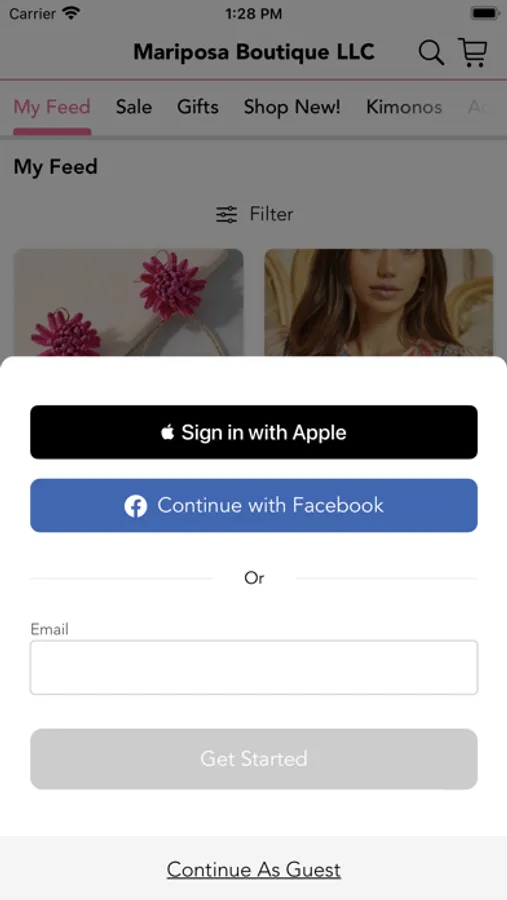Open the search magnifier icon
This screenshot has height=900, width=507.
pos(431,53)
